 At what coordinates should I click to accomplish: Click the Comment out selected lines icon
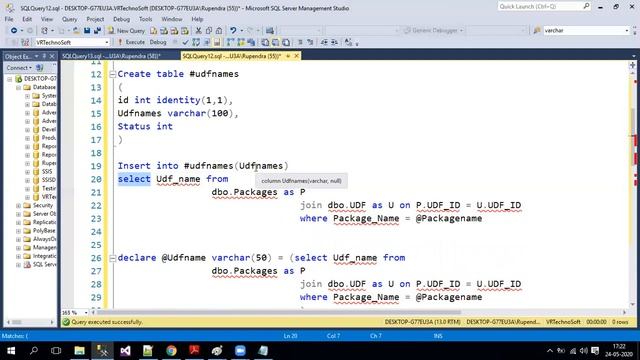[300, 42]
